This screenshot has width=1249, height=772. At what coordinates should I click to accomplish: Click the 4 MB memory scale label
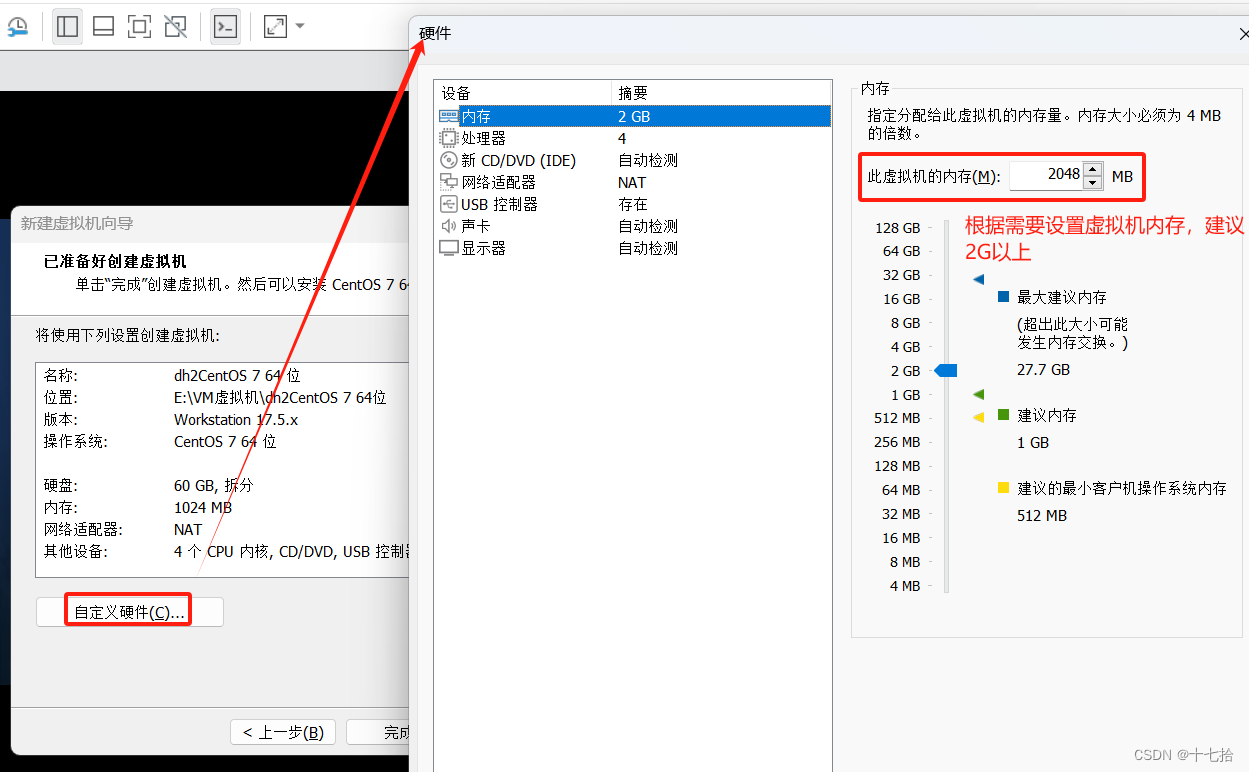point(905,586)
